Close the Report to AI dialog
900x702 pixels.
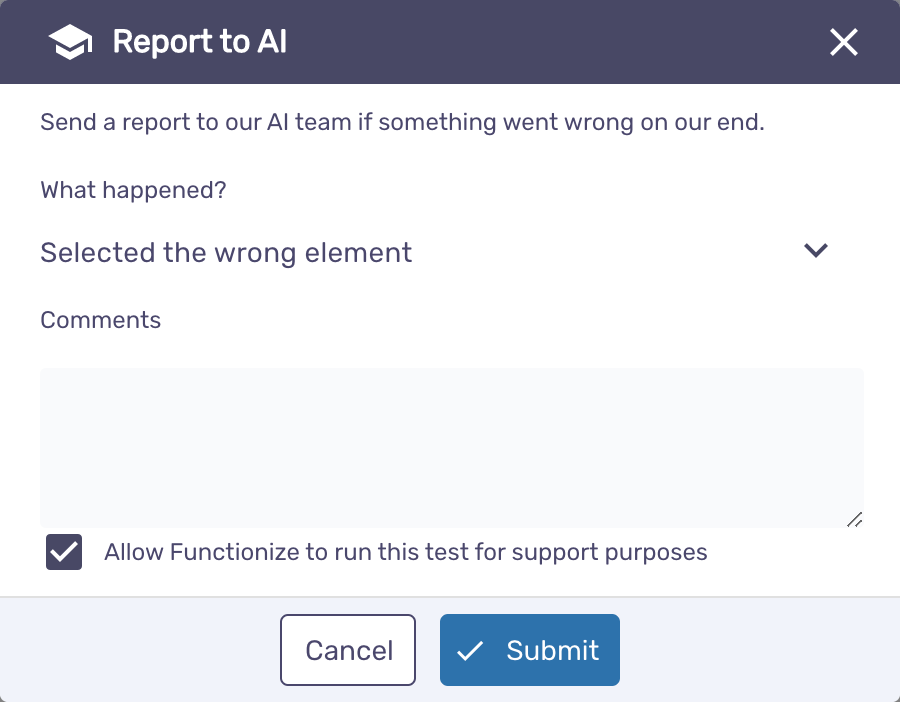click(x=844, y=42)
